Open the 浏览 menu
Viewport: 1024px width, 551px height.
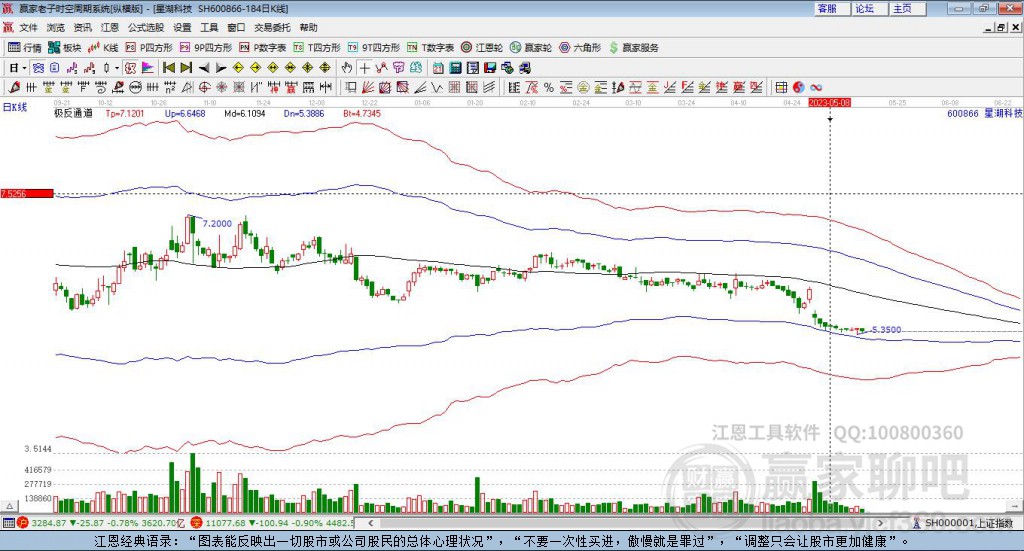56,27
